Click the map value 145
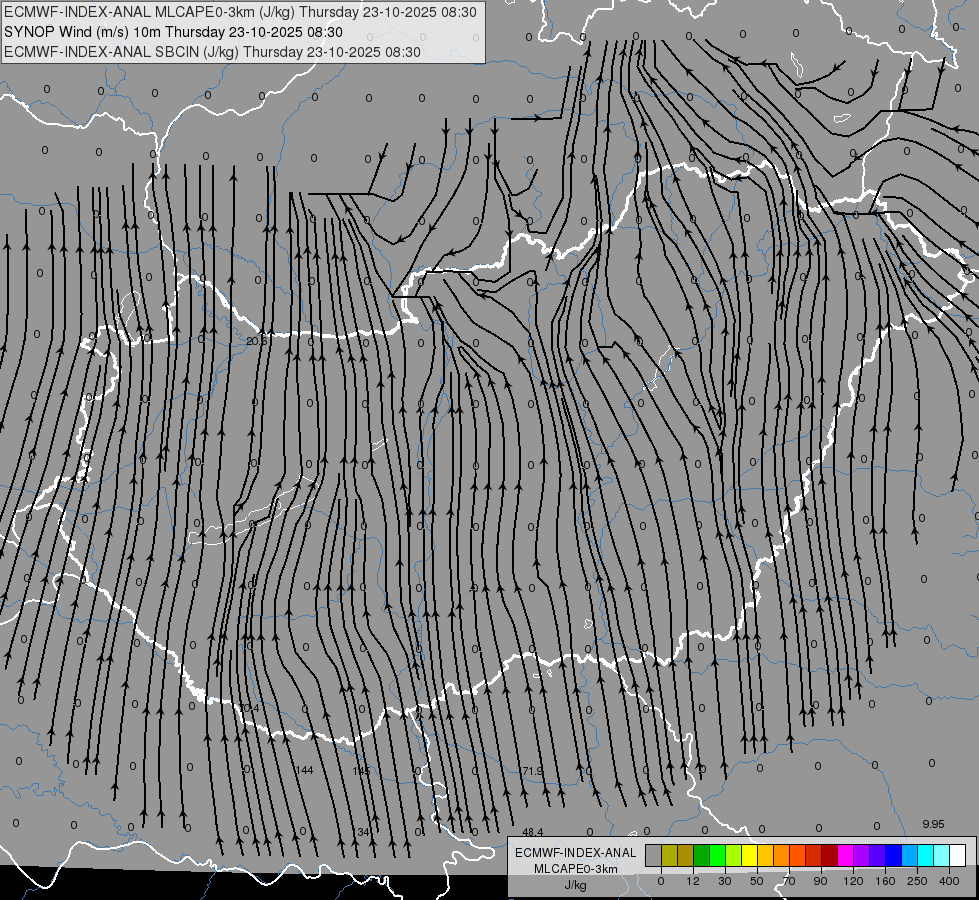This screenshot has height=900, width=979. pyautogui.click(x=361, y=771)
